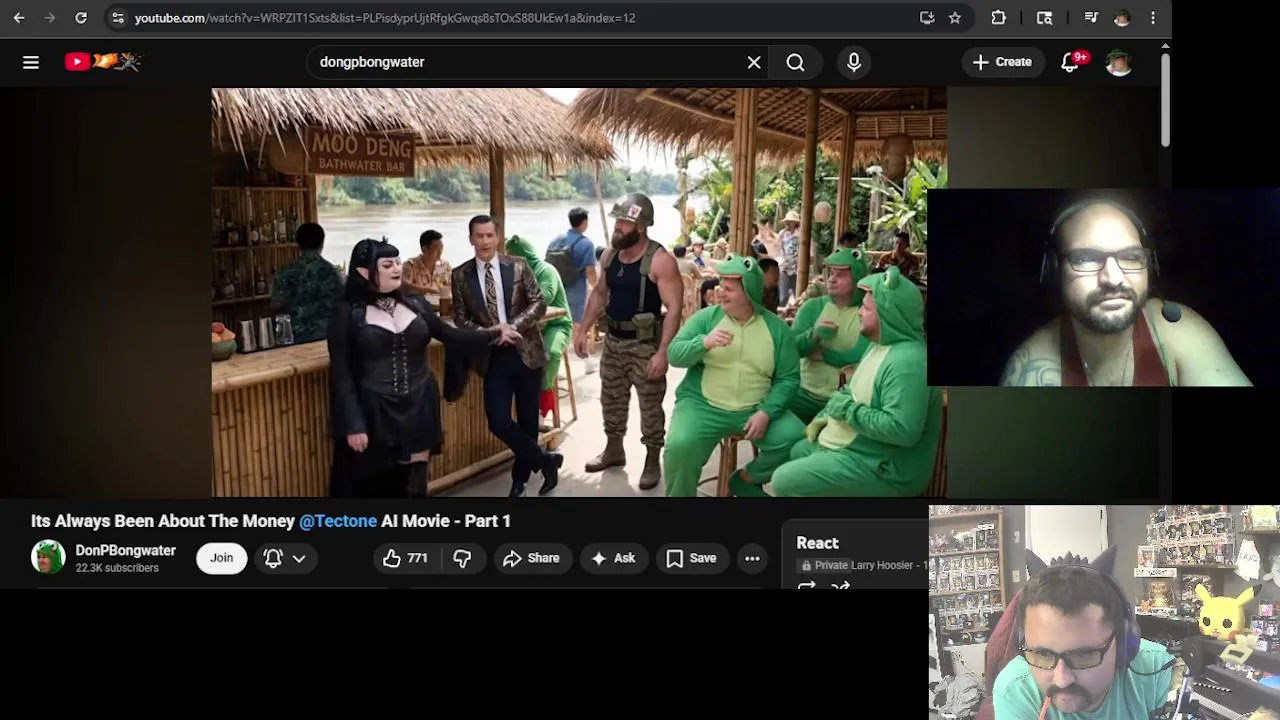Click the Larry Hoosier playlist owner text

tap(882, 565)
